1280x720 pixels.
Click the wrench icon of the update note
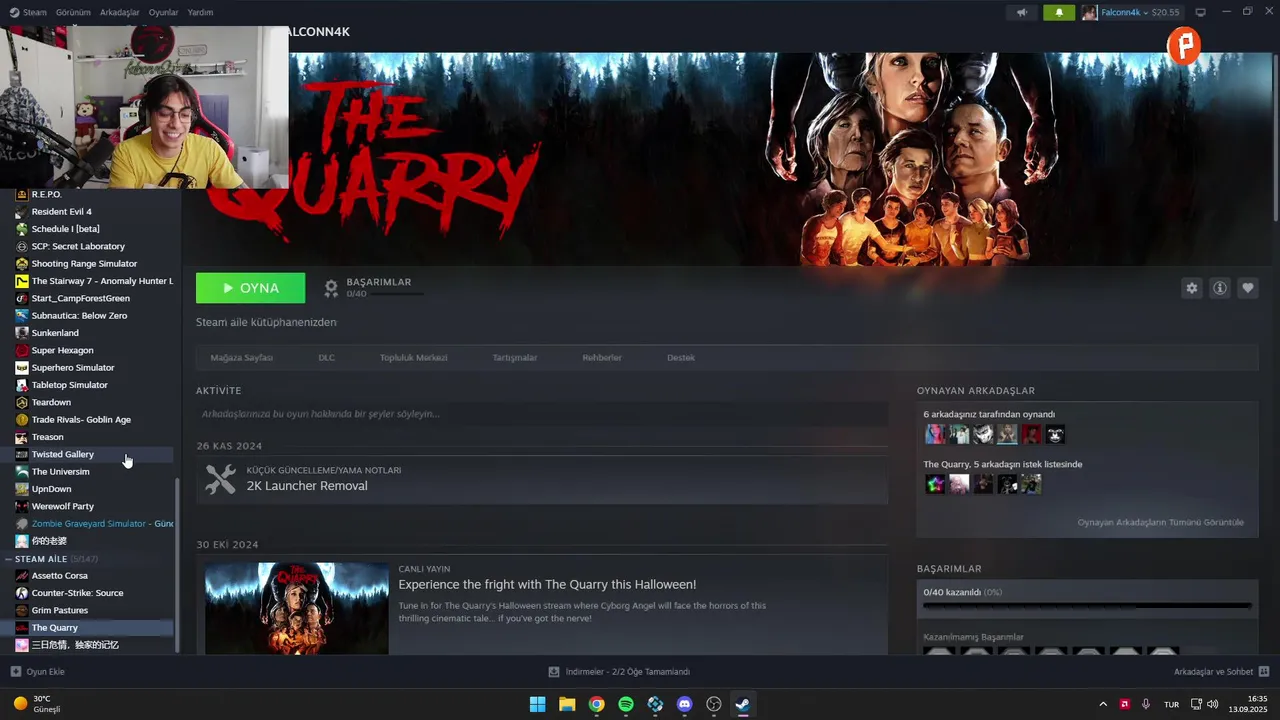click(220, 479)
